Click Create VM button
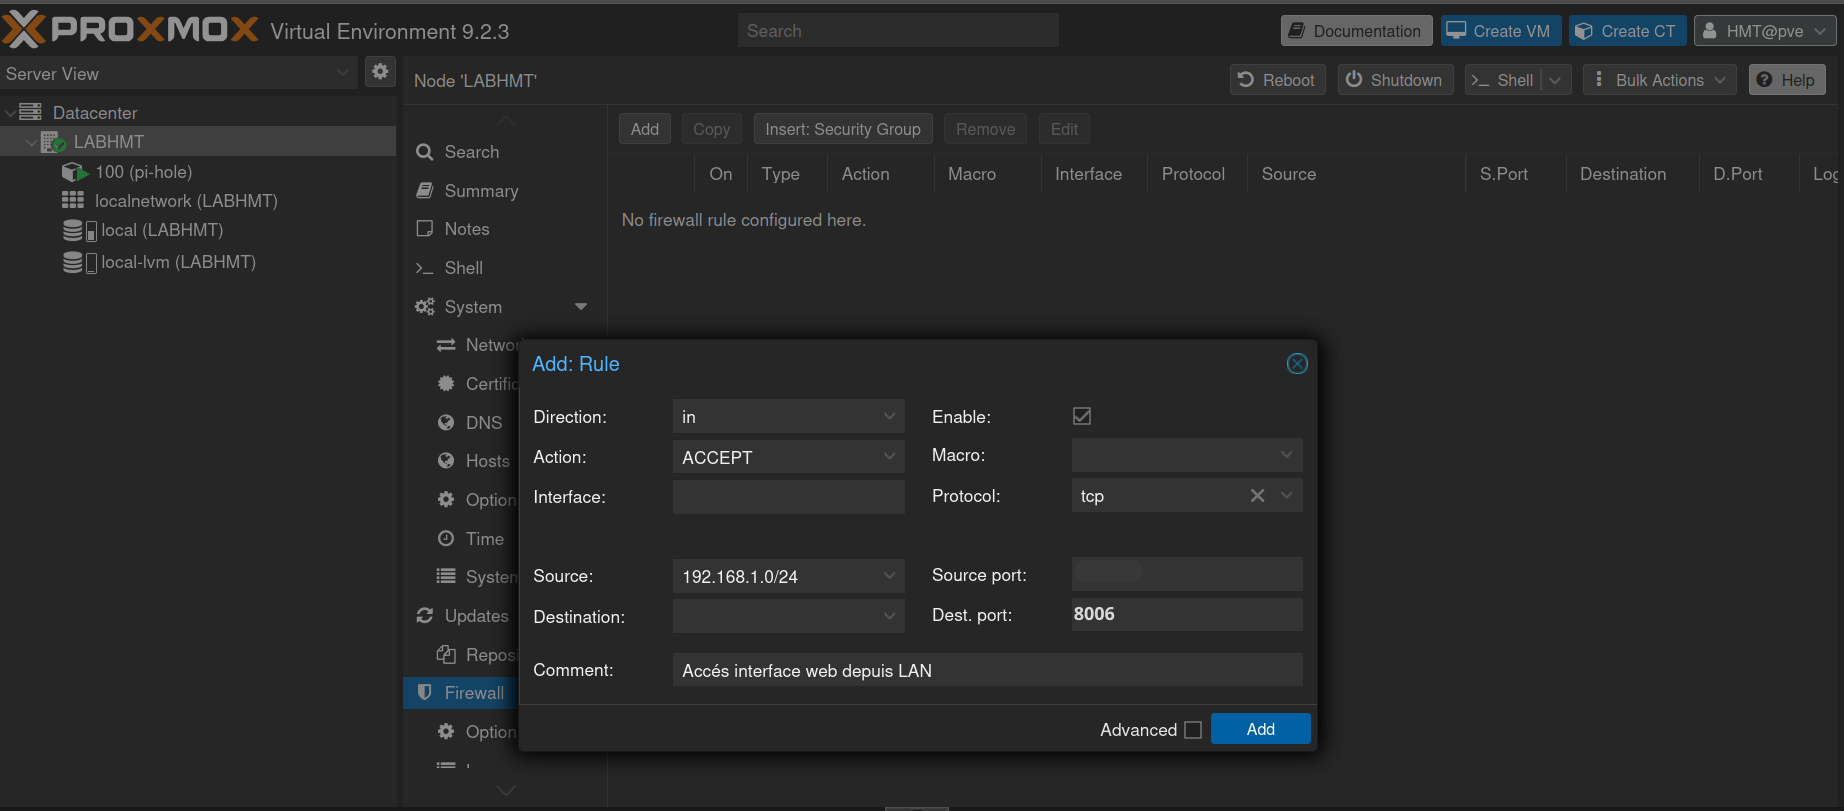The height and width of the screenshot is (811, 1844). click(1500, 31)
